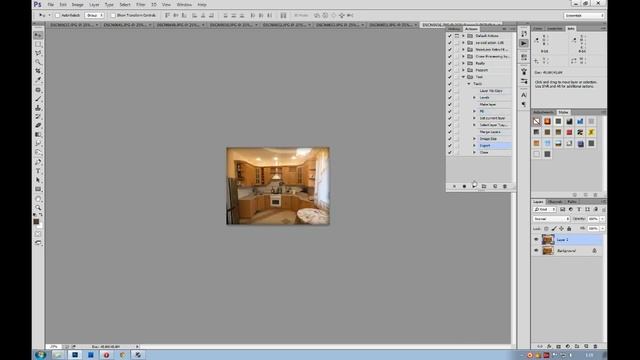Expand the Levels action step
640x360 pixels.
[474, 98]
